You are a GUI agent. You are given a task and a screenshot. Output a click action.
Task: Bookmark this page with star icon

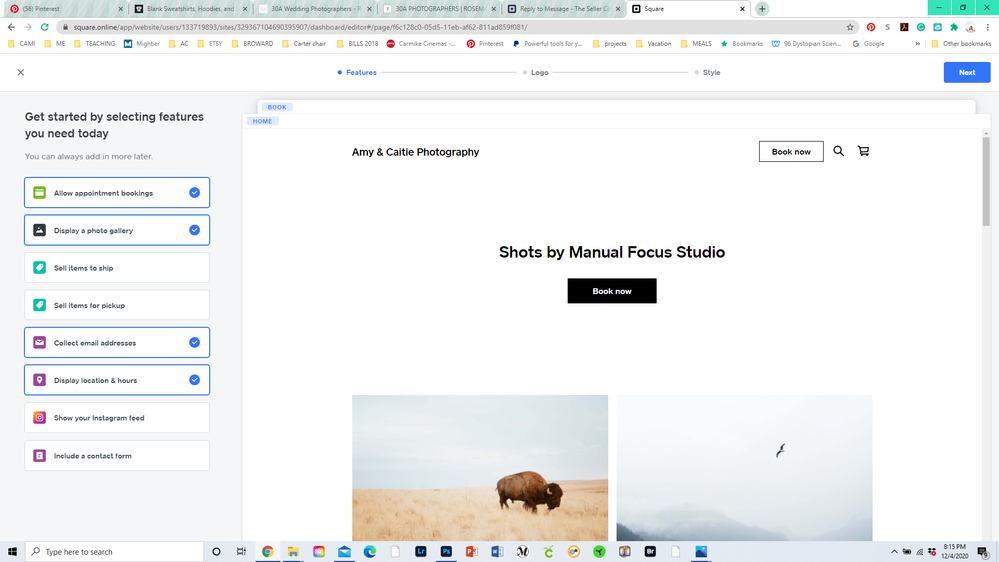coord(850,27)
